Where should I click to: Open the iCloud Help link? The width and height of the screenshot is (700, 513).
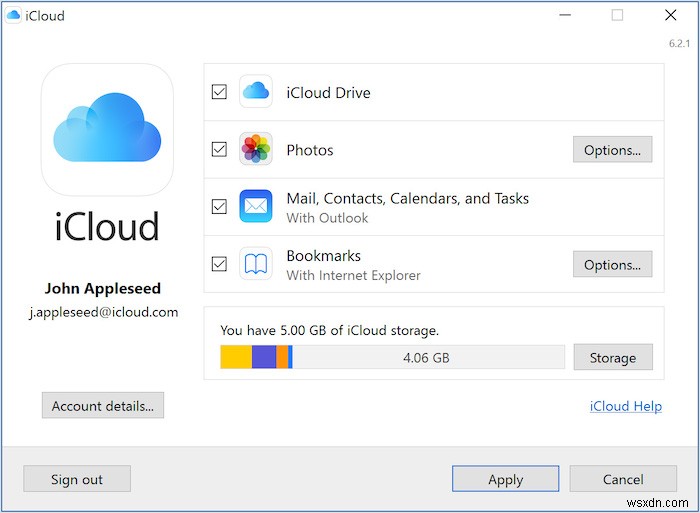tap(626, 406)
